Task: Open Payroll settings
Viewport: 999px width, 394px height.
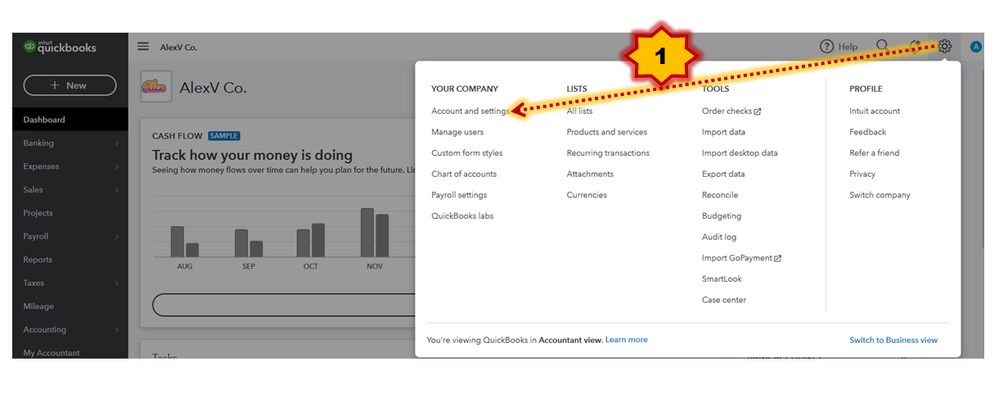Action: [x=459, y=195]
